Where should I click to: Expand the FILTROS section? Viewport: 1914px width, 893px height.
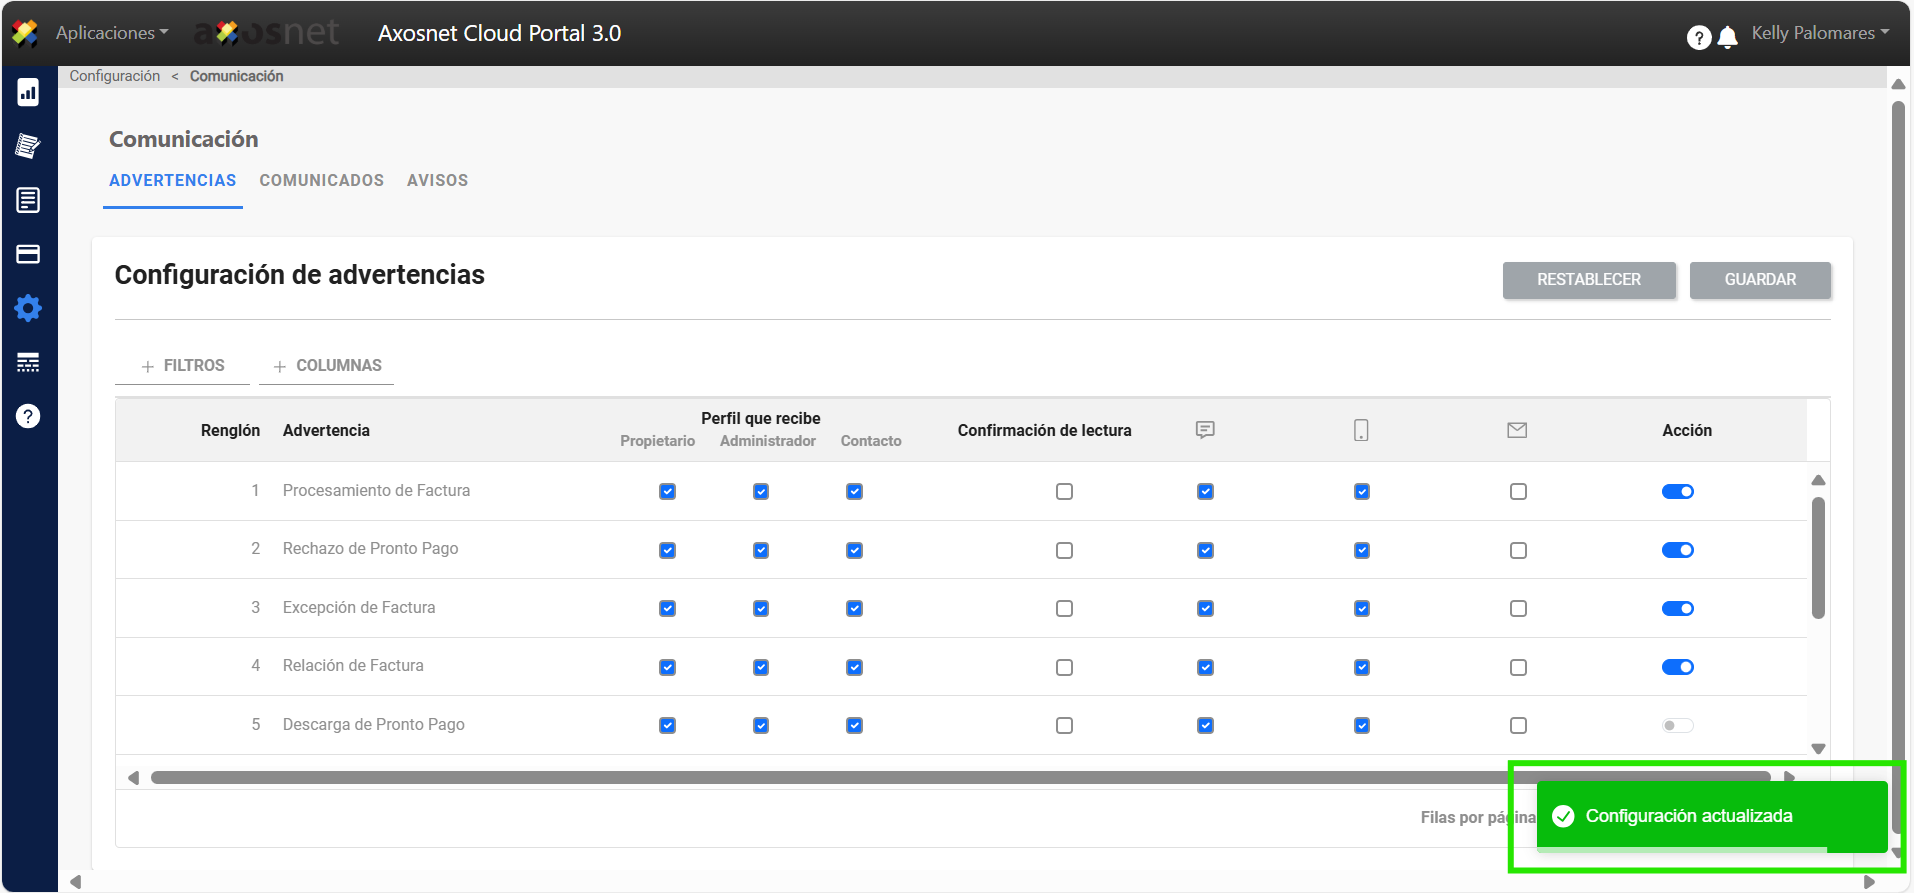click(x=183, y=366)
